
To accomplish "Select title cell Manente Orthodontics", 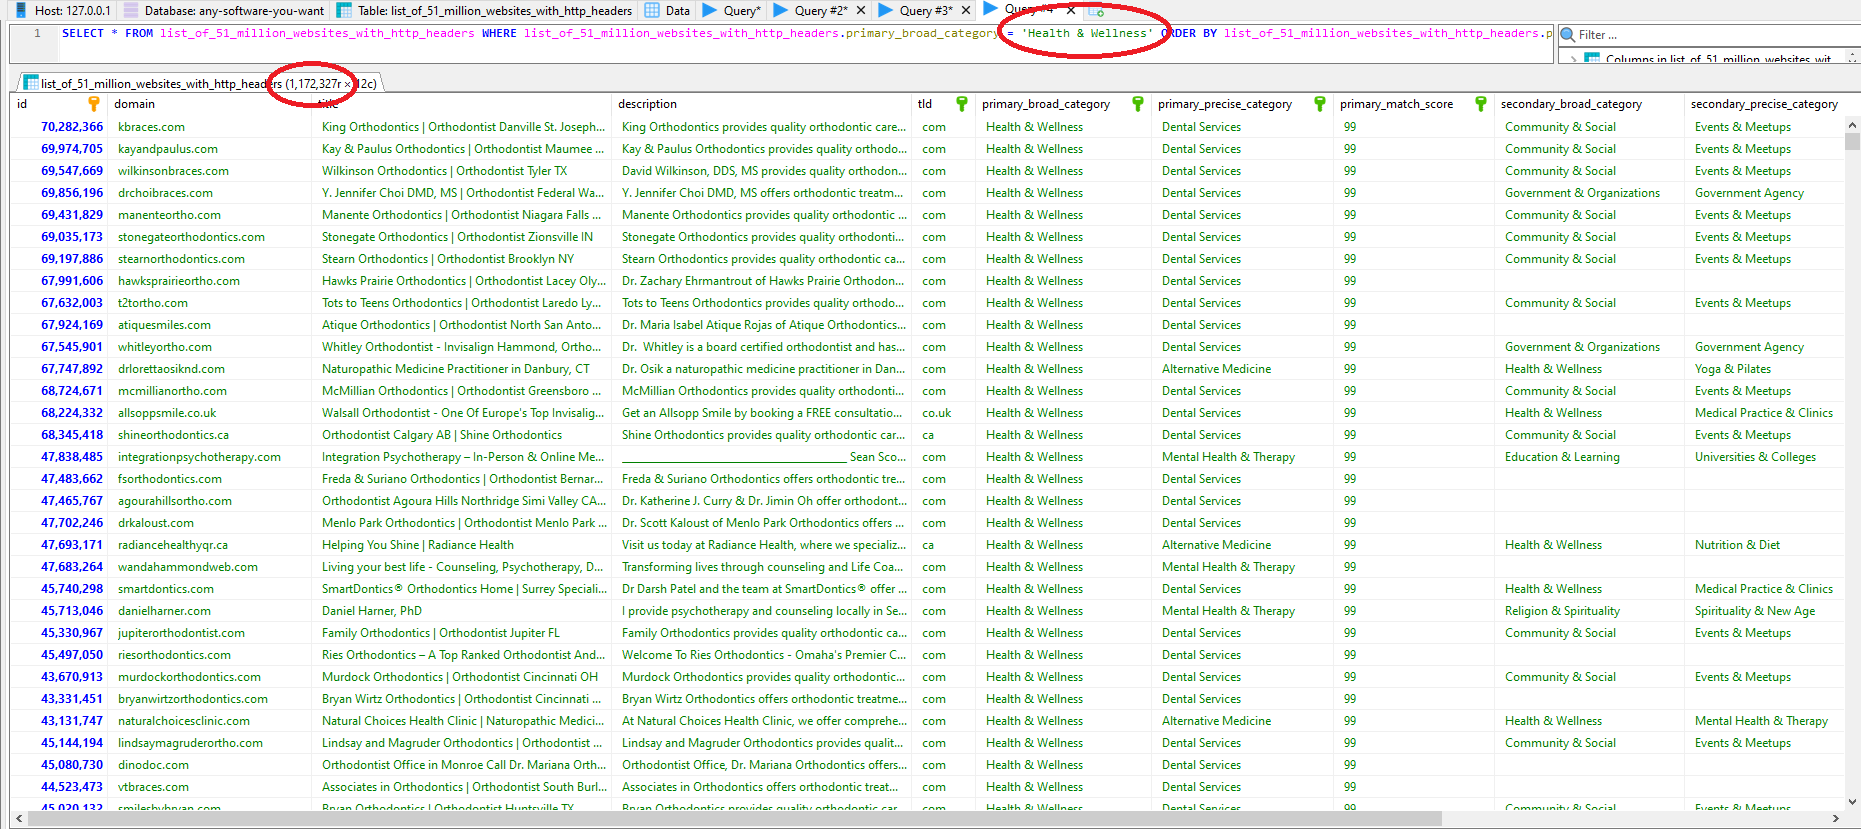I will [462, 215].
